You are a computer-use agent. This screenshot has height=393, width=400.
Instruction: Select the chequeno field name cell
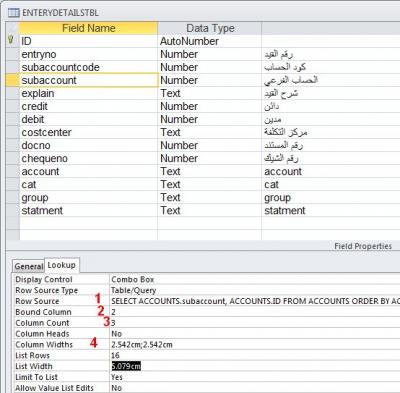[x=88, y=158]
